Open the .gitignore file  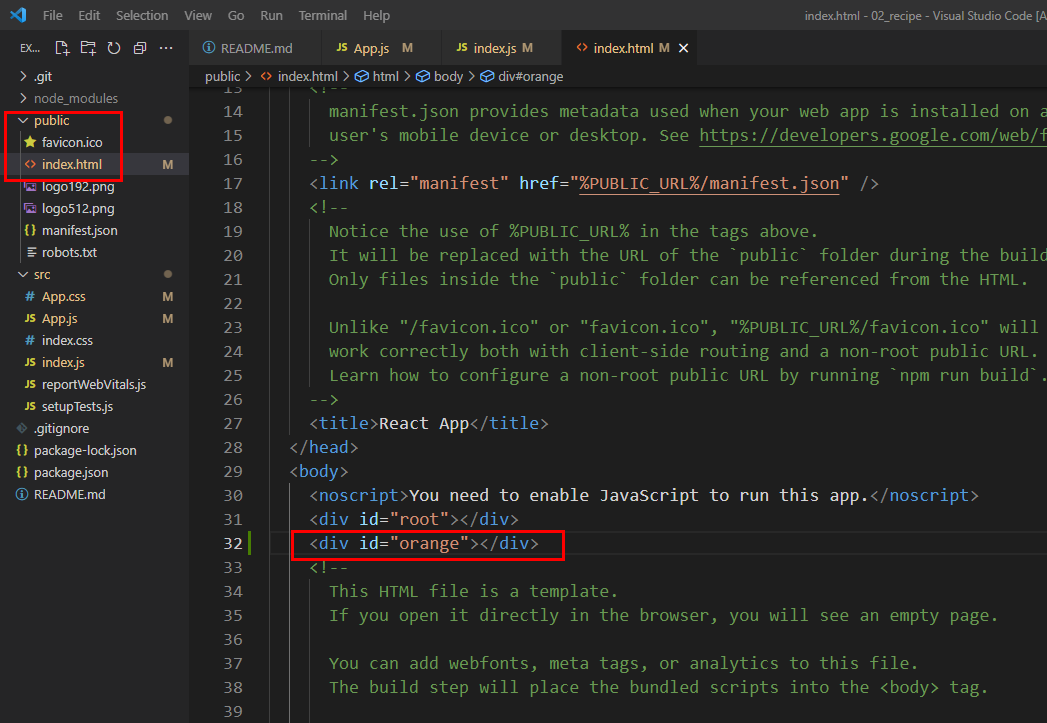[x=94, y=429]
